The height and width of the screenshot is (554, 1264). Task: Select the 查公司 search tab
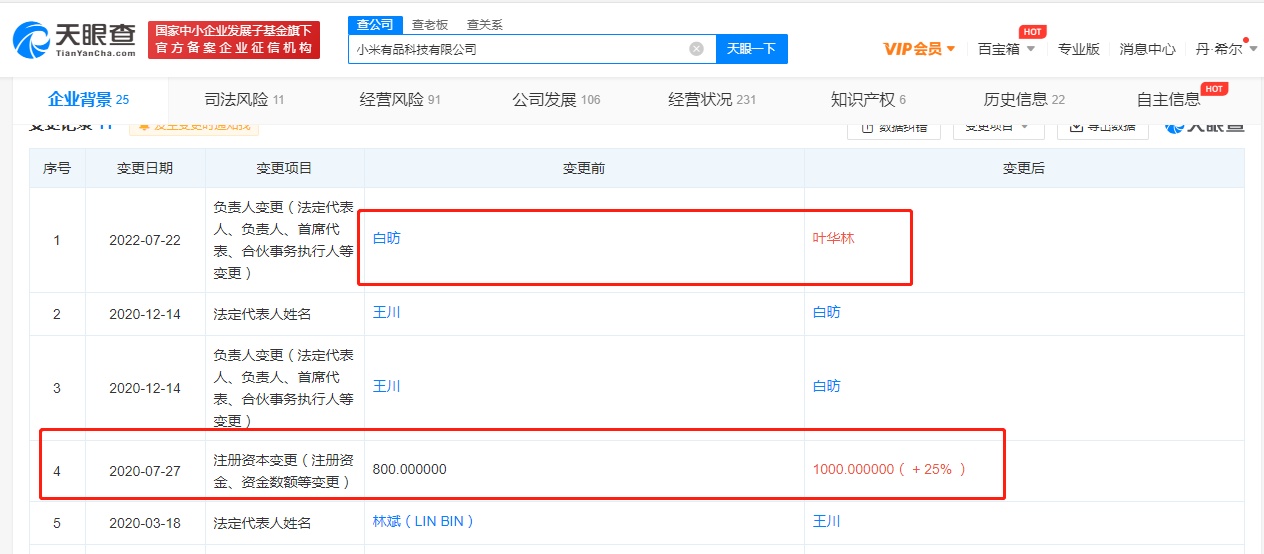coord(376,24)
